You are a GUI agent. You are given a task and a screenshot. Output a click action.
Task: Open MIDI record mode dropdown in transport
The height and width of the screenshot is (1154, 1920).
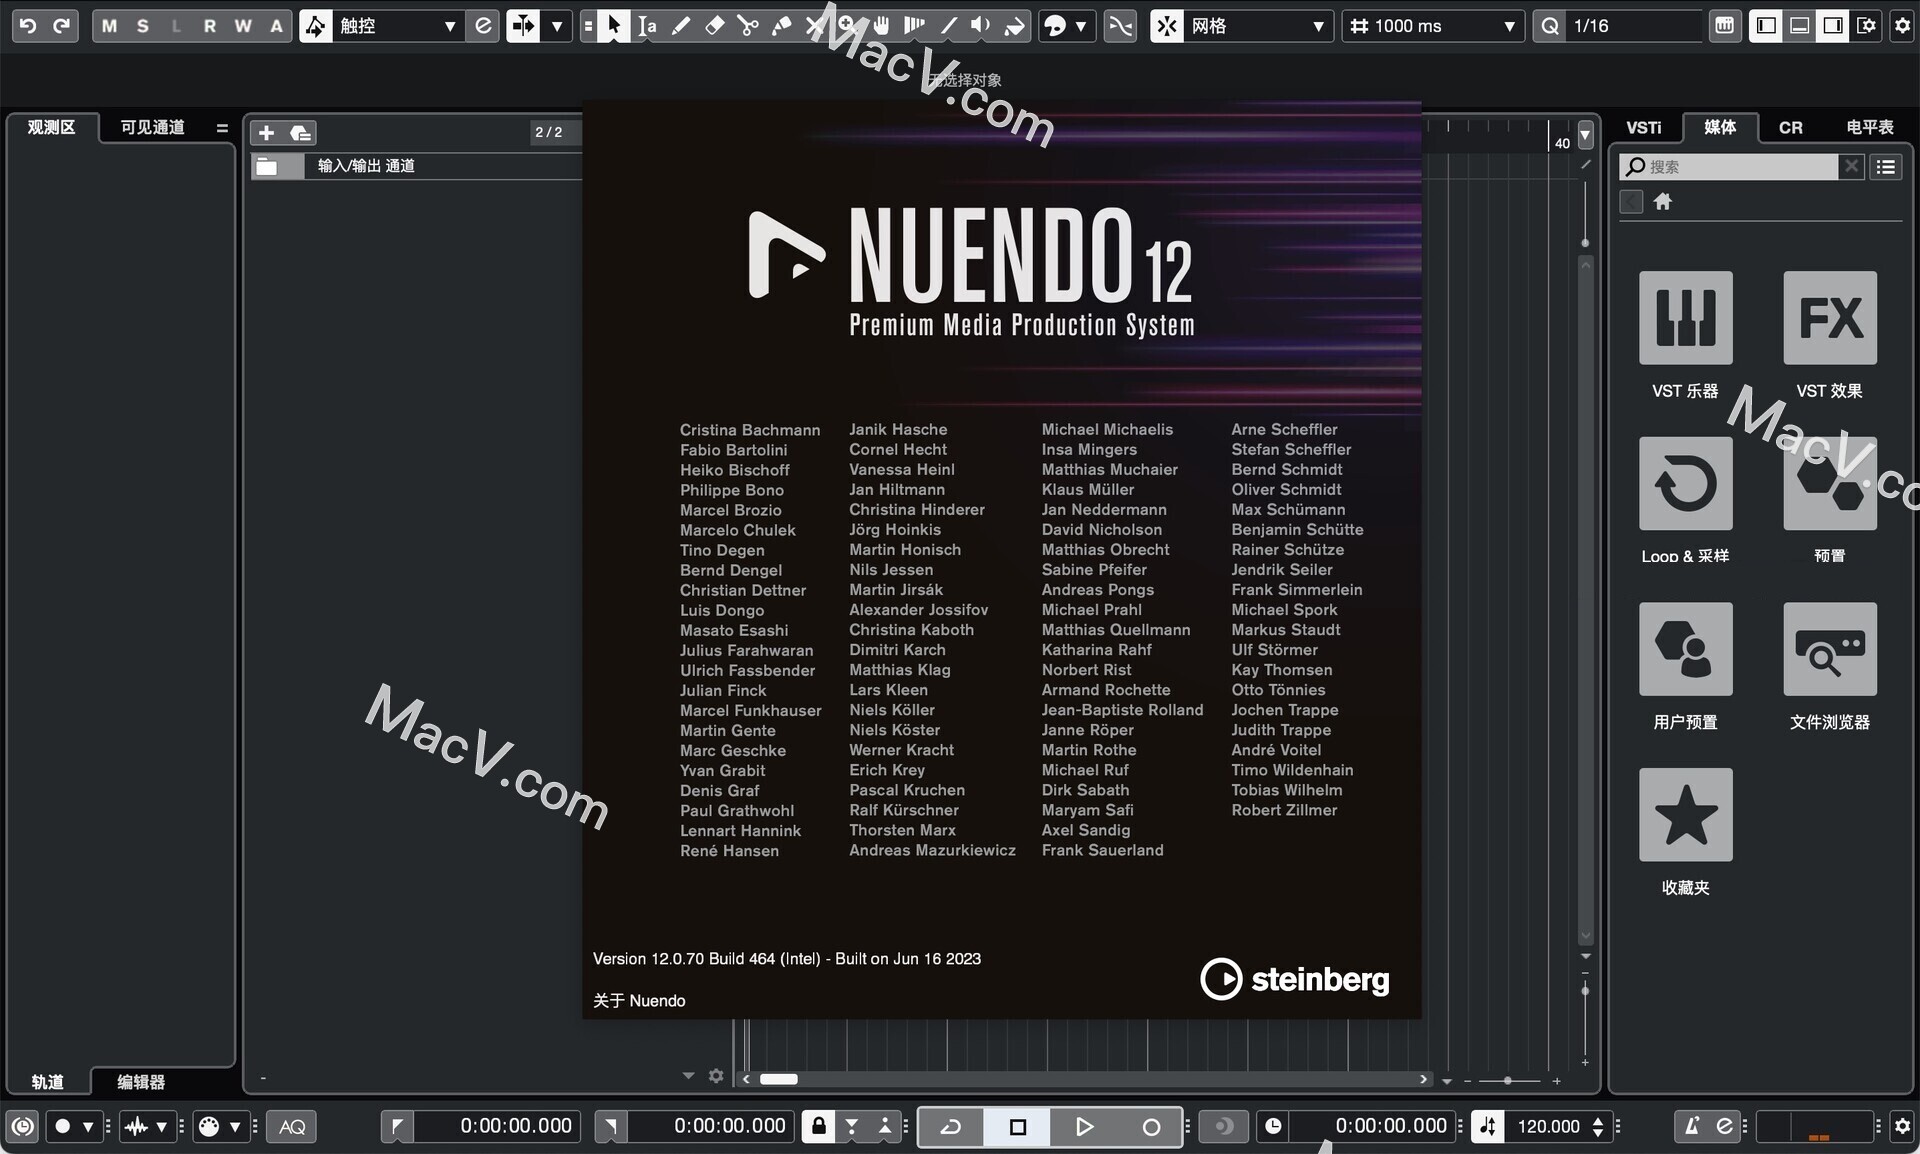[x=234, y=1127]
